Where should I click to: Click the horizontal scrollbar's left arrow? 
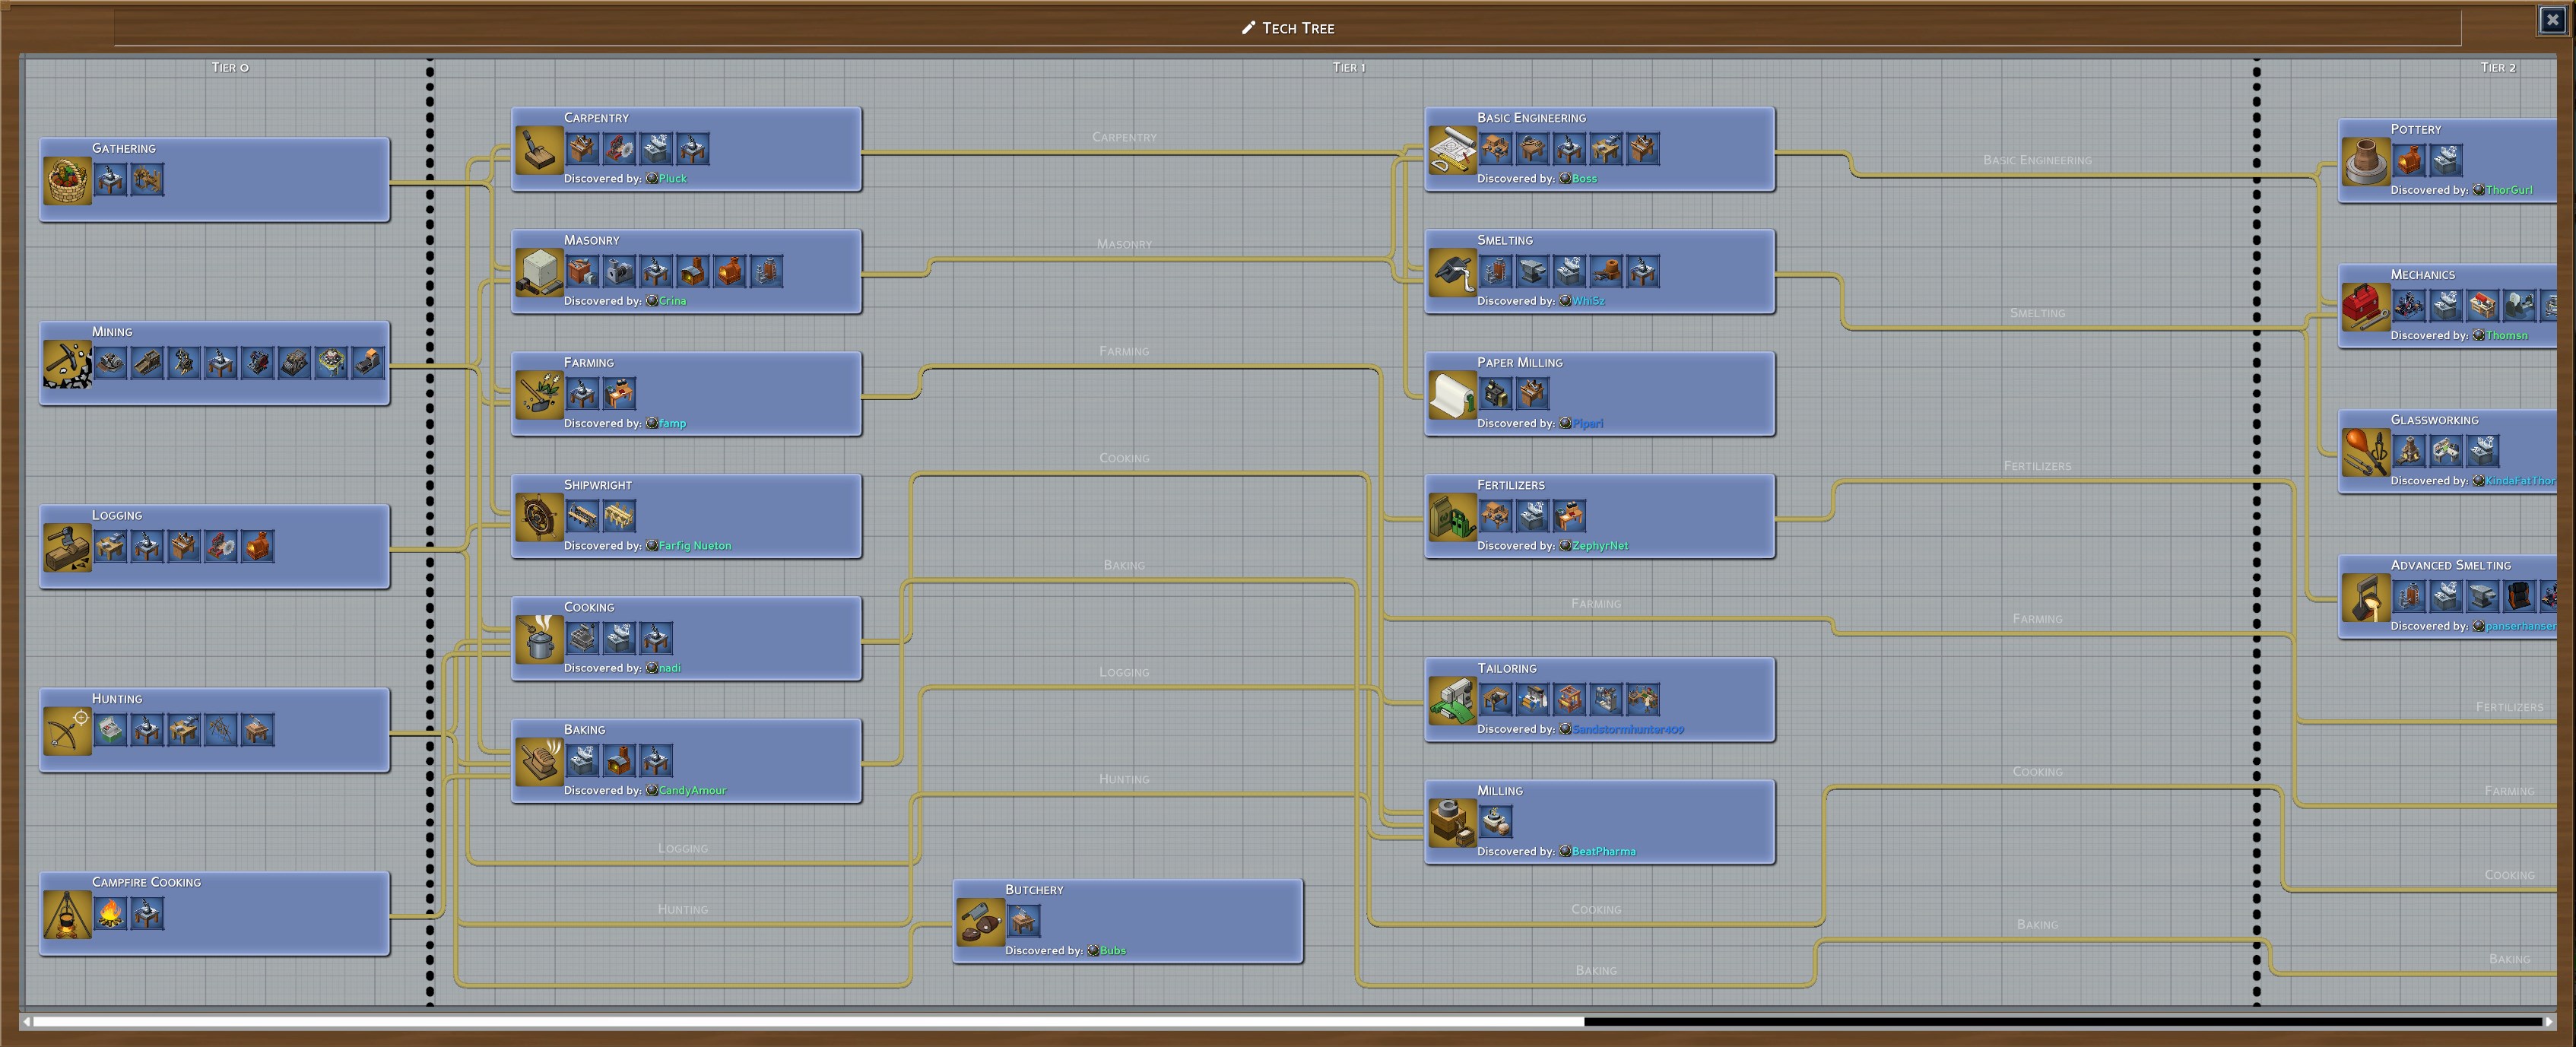point(27,1022)
